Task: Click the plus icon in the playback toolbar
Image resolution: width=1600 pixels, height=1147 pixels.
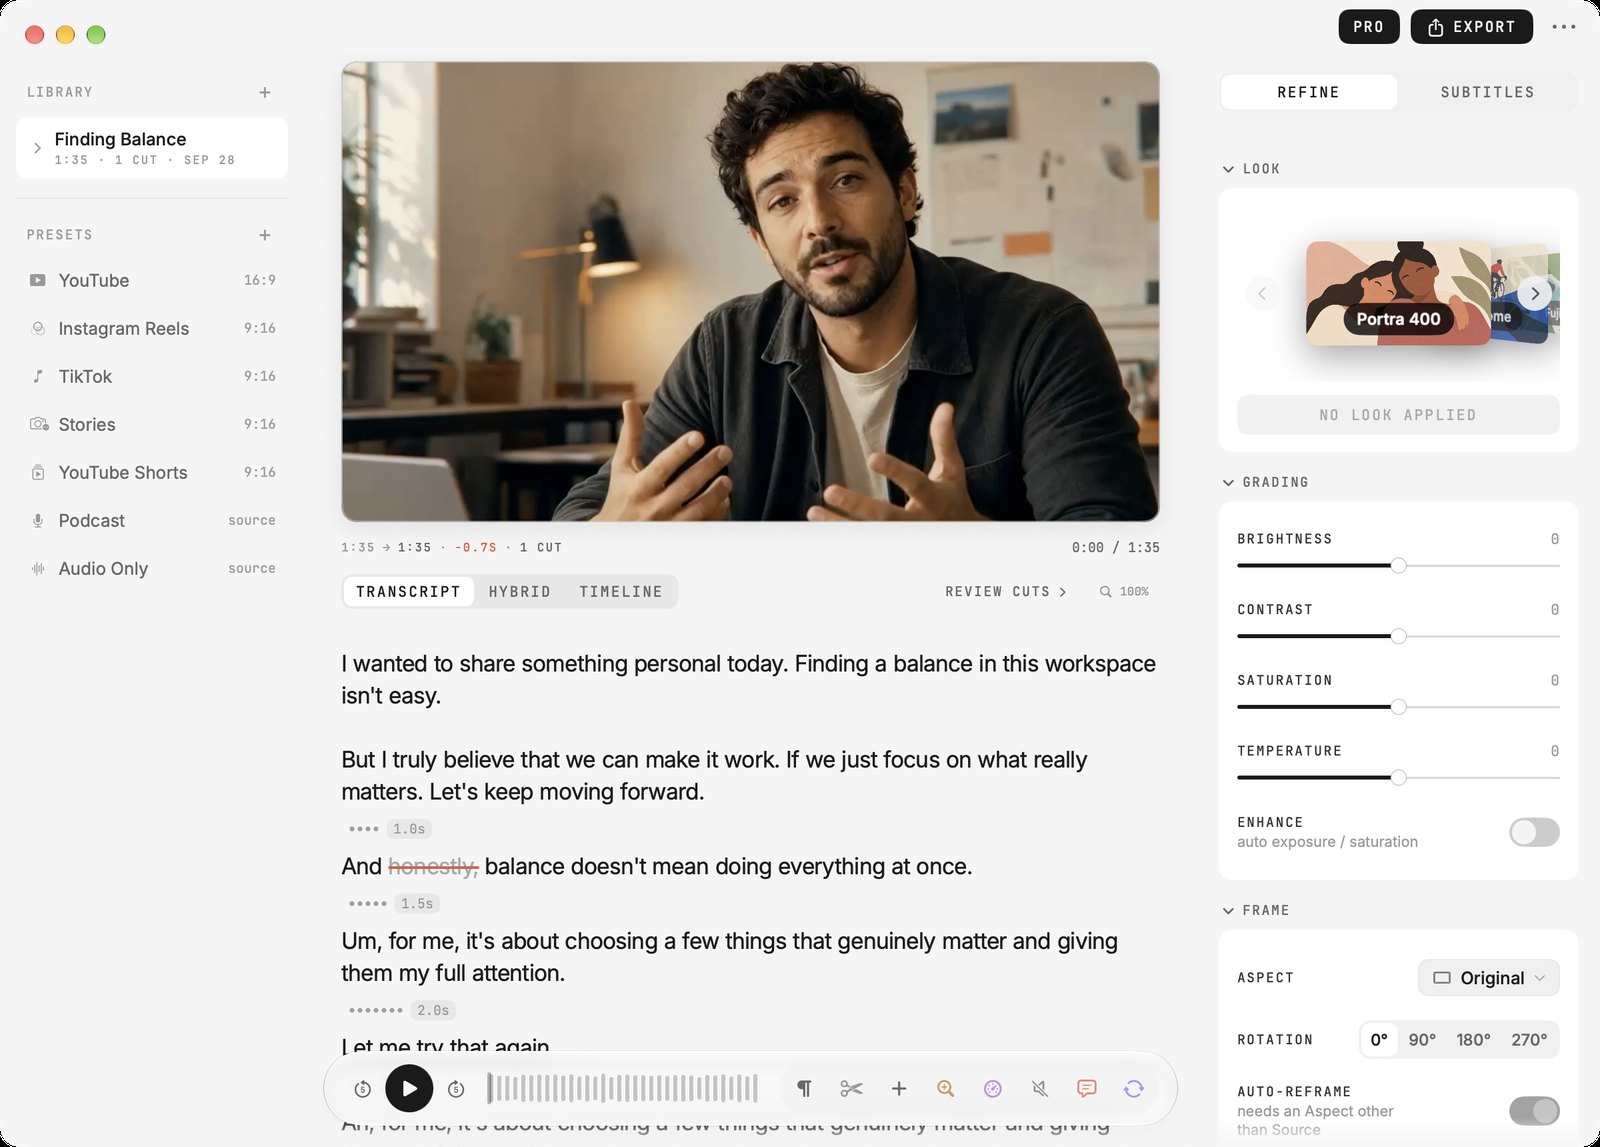Action: 899,1089
